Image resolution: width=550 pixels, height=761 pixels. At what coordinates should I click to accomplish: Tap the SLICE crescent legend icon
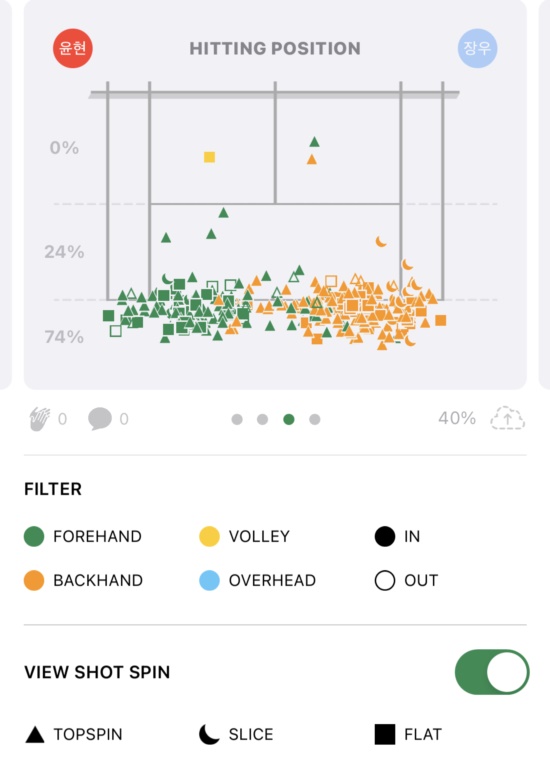pos(209,734)
